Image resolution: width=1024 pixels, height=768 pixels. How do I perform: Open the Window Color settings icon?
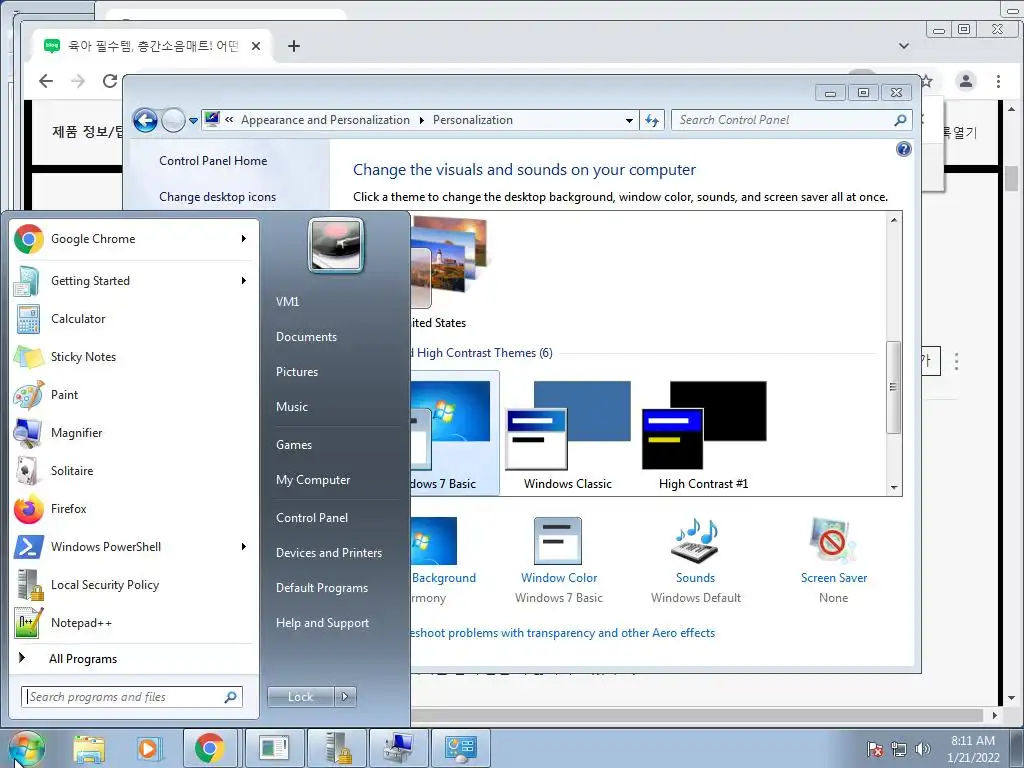558,541
